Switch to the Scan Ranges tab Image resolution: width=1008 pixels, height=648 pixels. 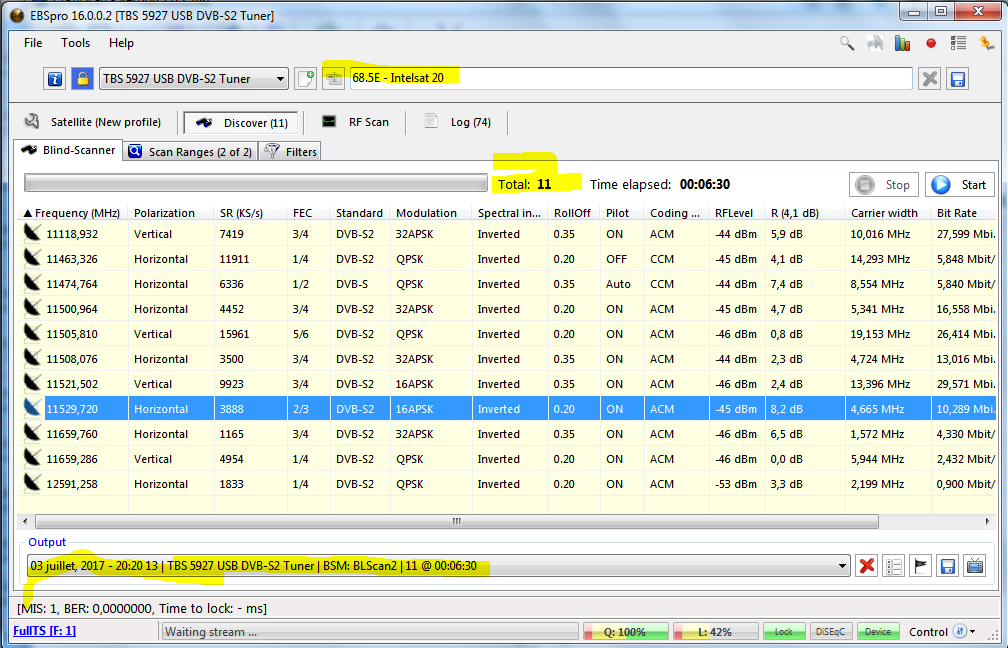191,152
